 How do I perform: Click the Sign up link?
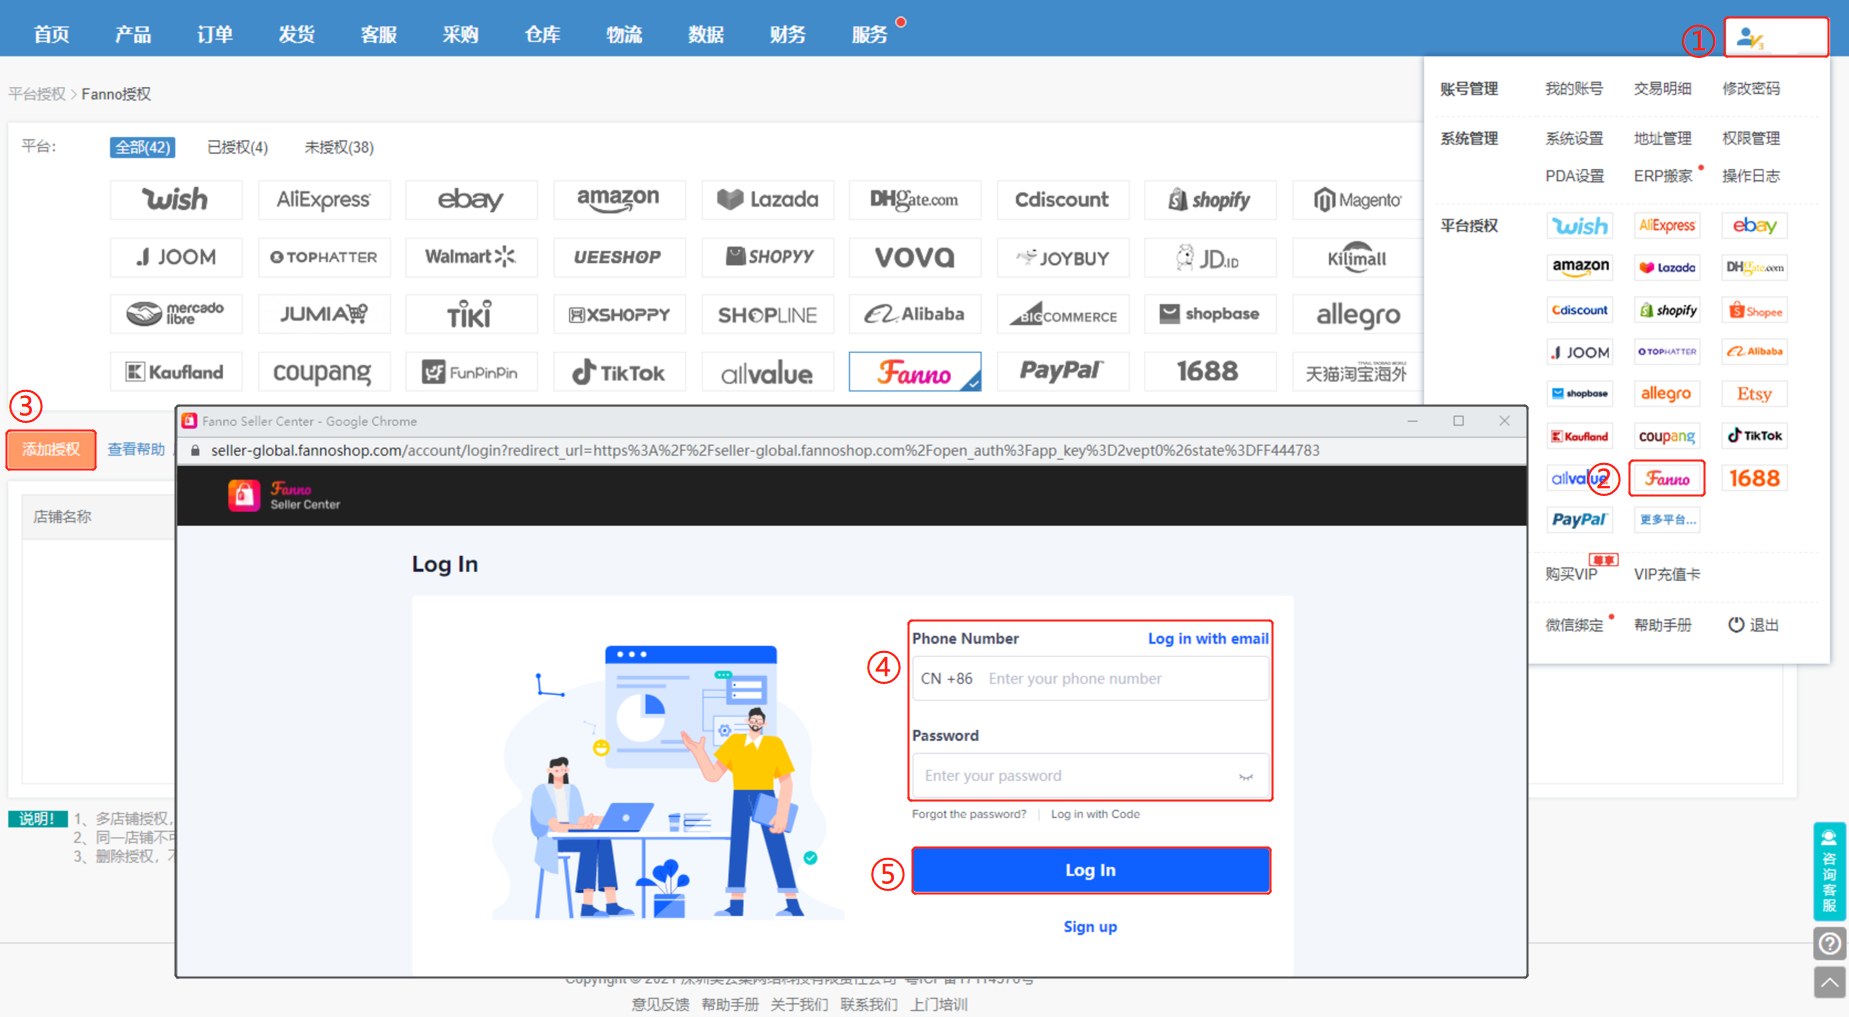[1090, 927]
